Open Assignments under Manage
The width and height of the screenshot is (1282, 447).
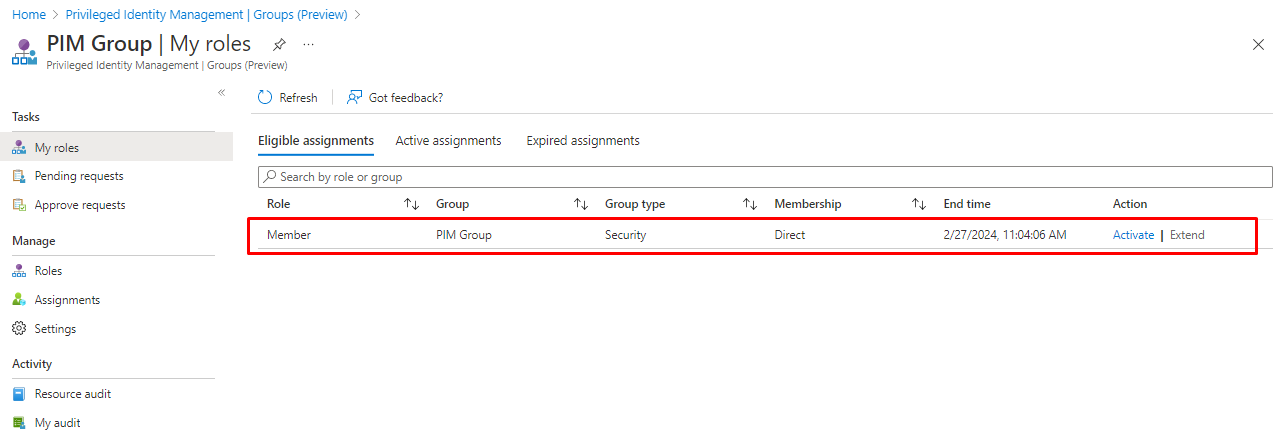pyautogui.click(x=67, y=300)
